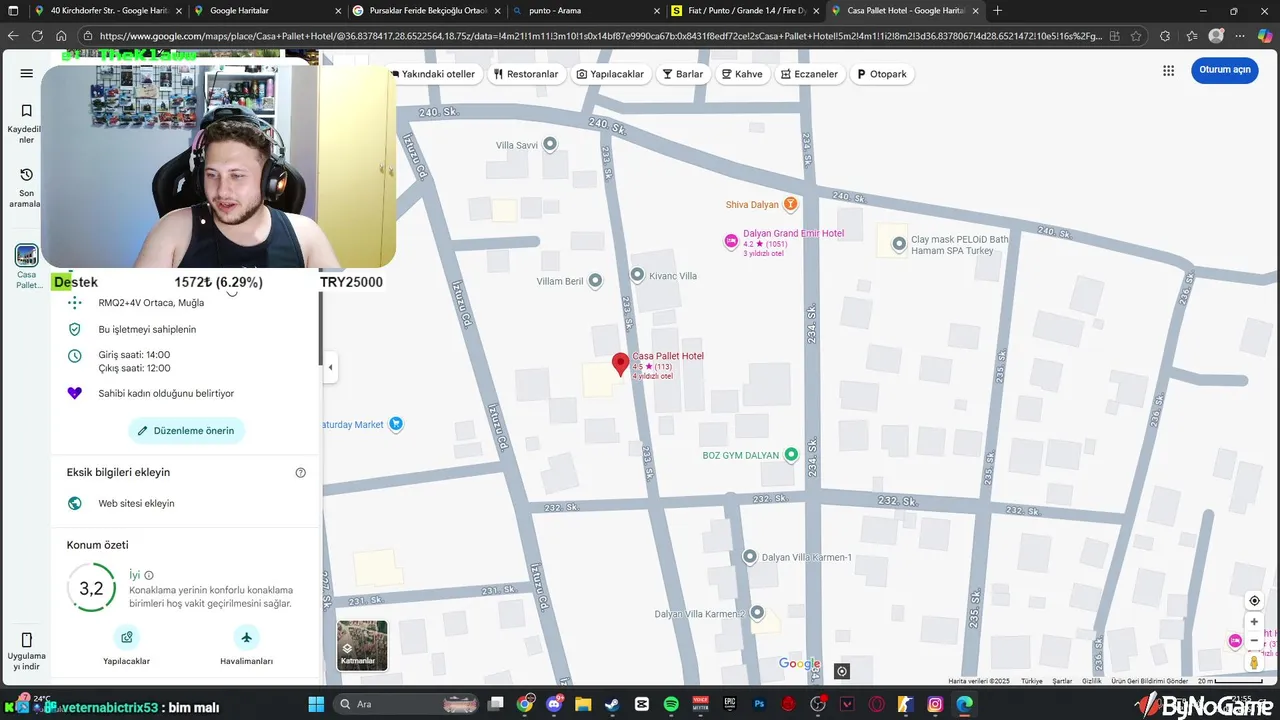This screenshot has height=720, width=1280.
Task: Open Havalimanları airports icon
Action: tap(246, 637)
